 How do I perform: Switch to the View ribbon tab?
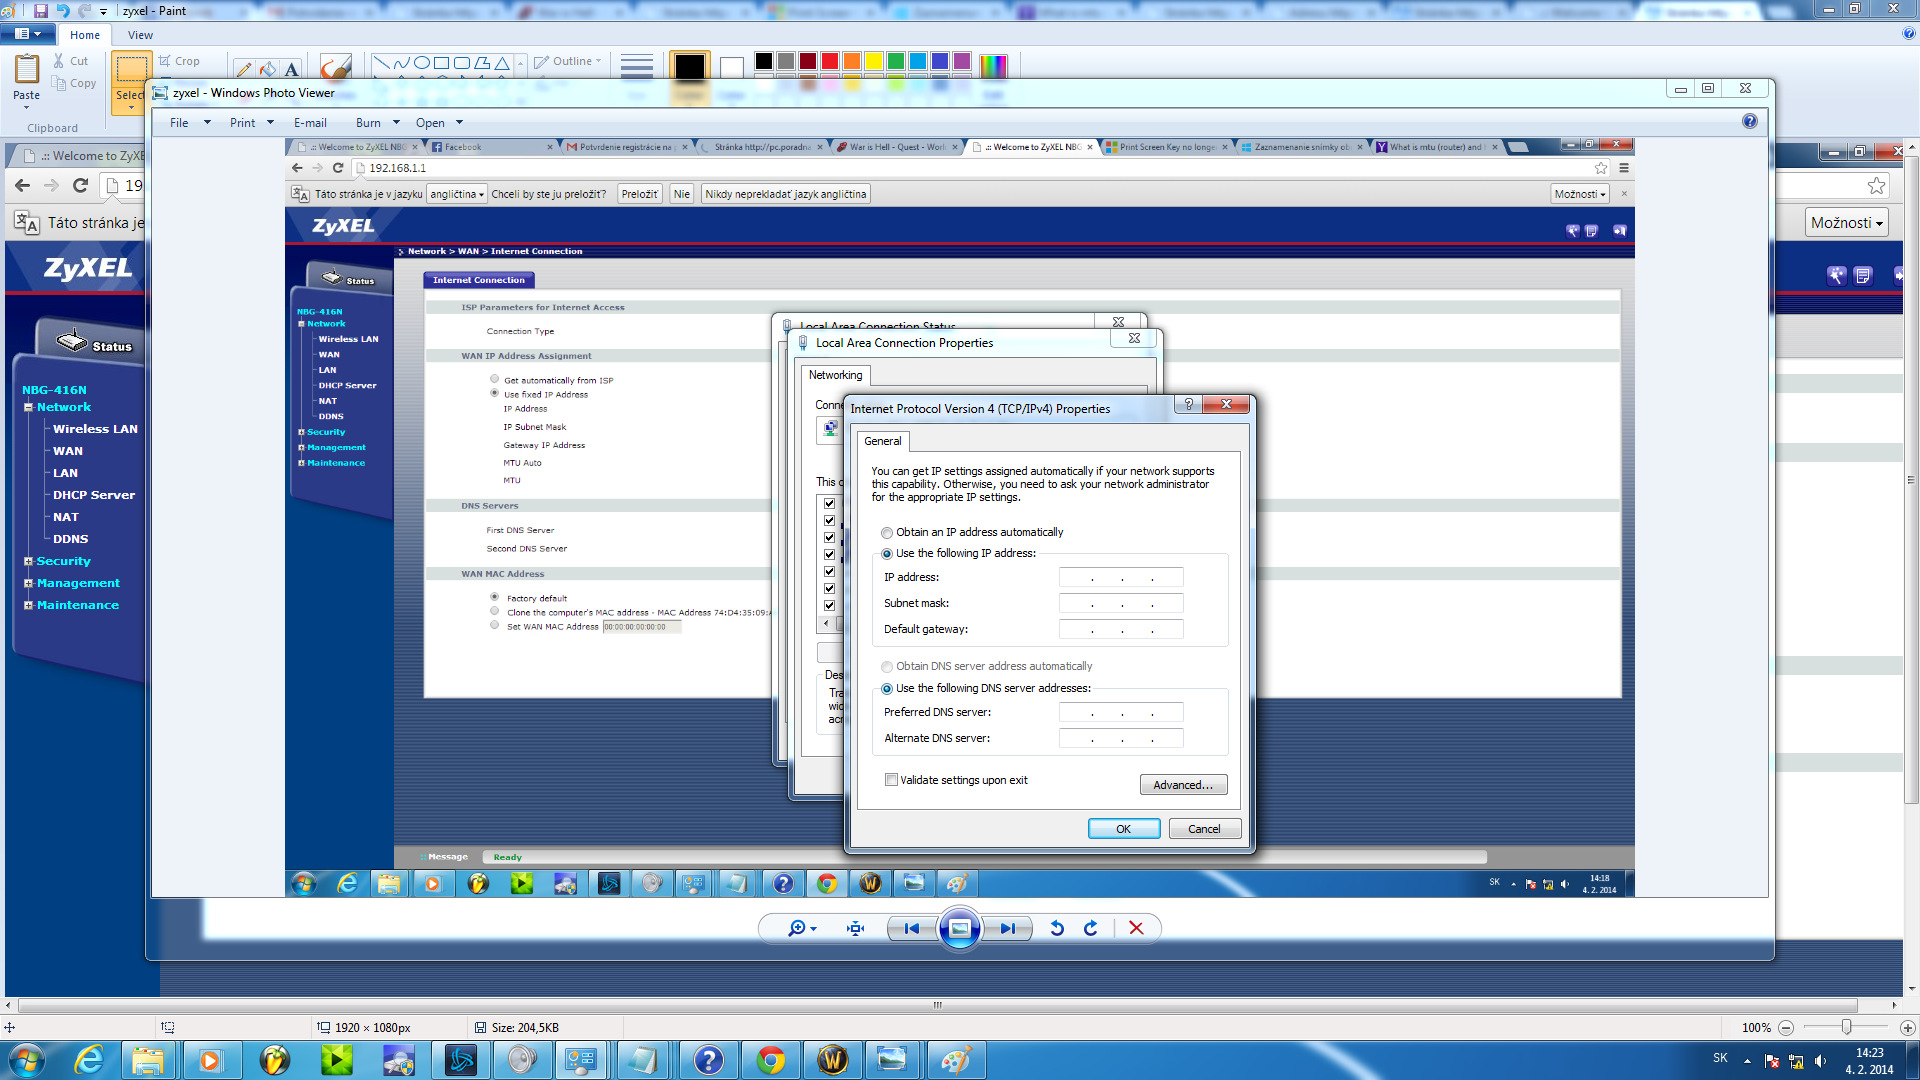click(140, 35)
